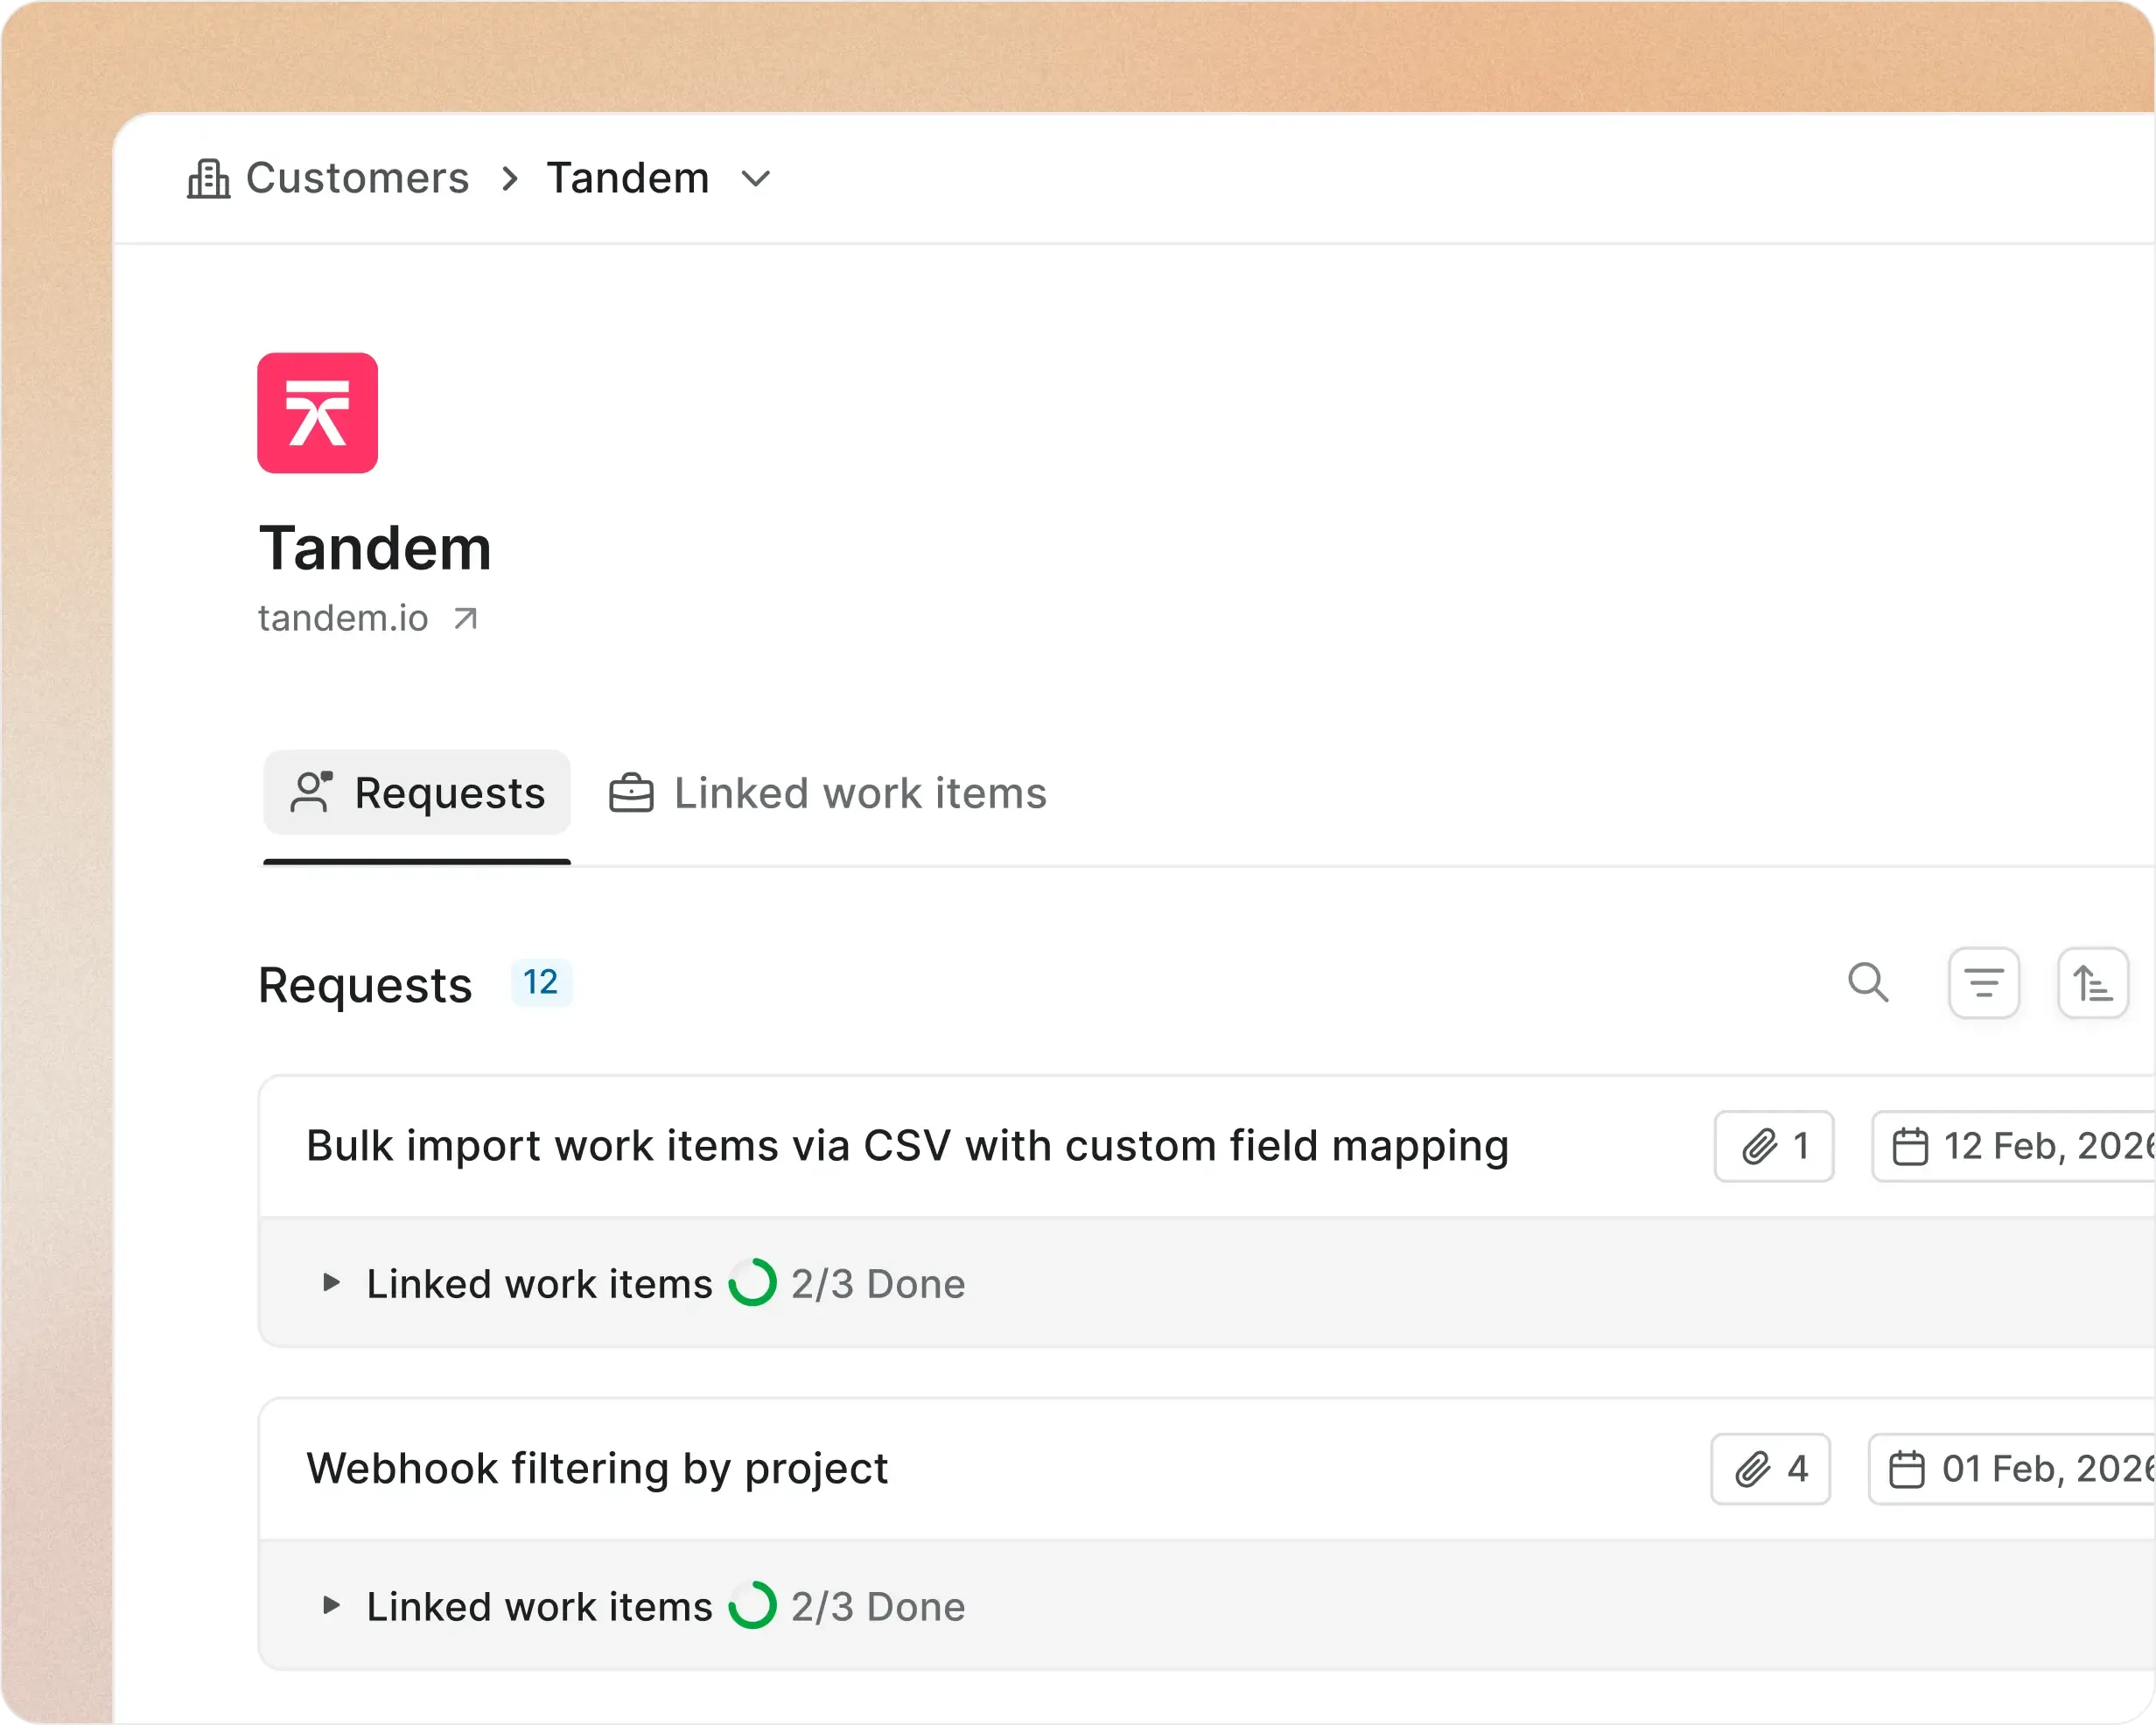
Task: Click the attachment count chip showing 4
Action: [x=1768, y=1468]
